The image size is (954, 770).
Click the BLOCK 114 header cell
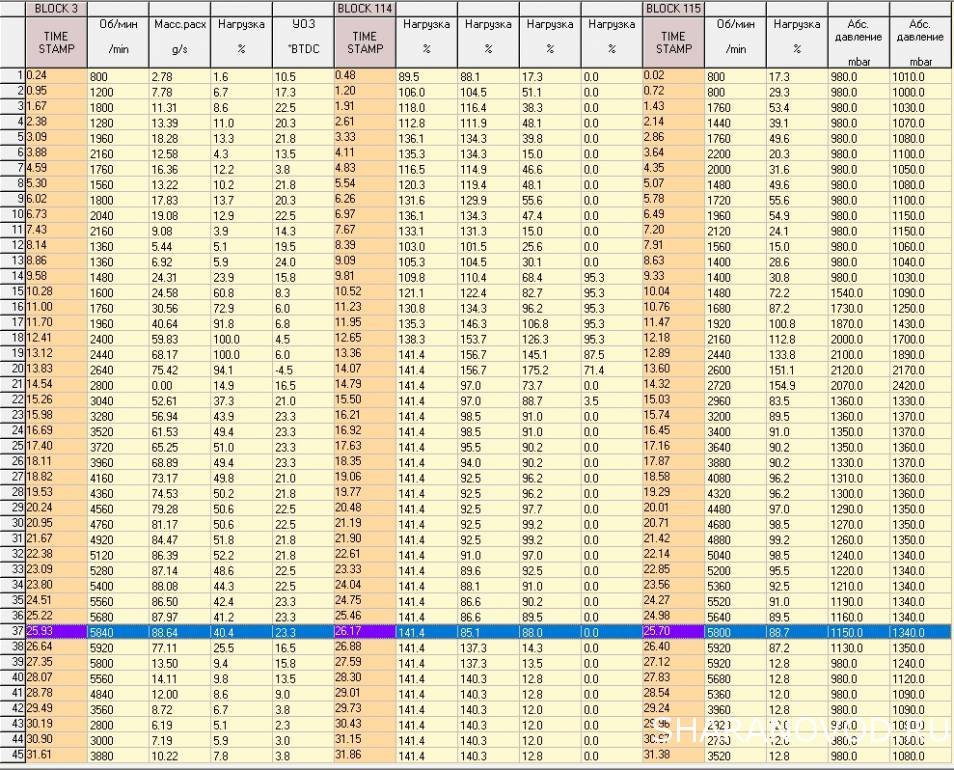(364, 7)
